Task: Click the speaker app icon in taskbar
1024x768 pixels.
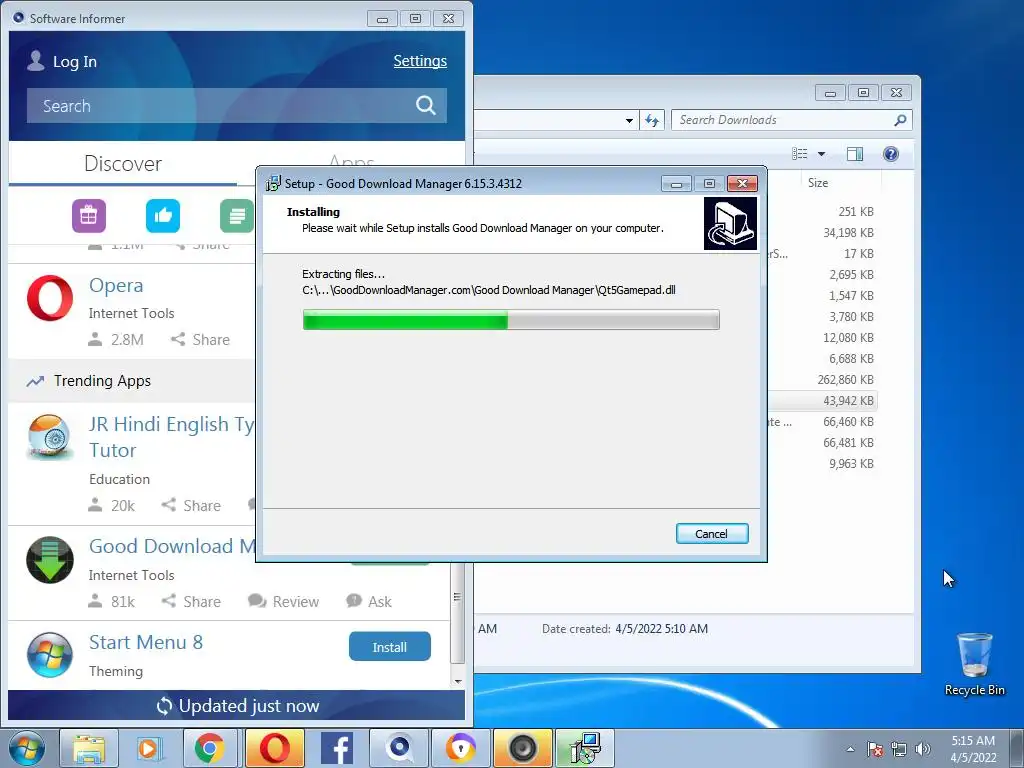Action: [x=522, y=748]
